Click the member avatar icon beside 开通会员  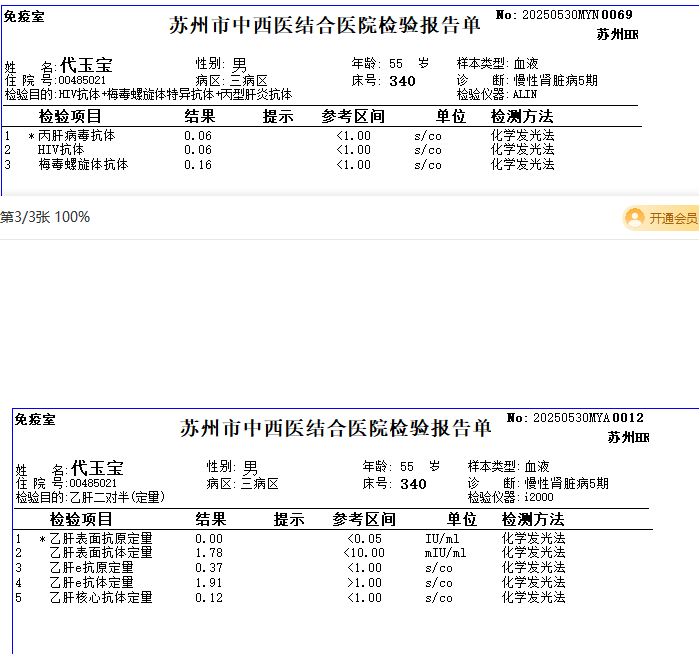pos(635,218)
